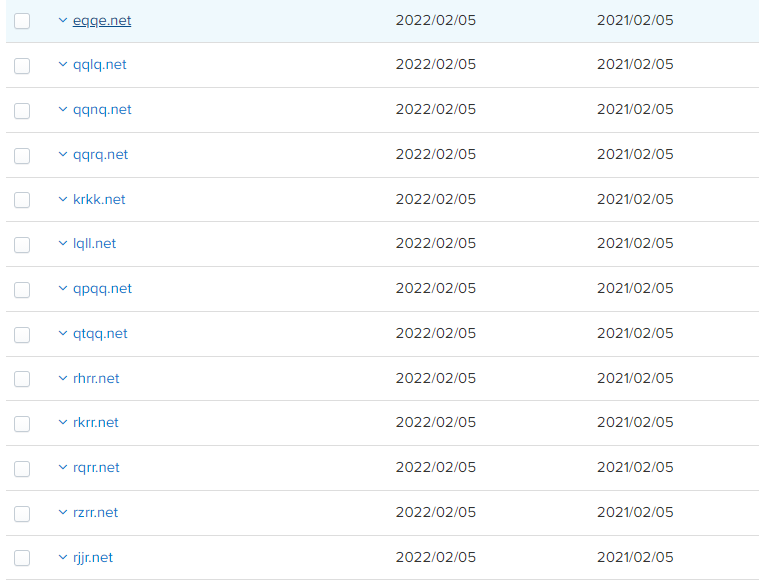The width and height of the screenshot is (759, 582).
Task: Select the qqlq.net row checkbox
Action: point(22,66)
